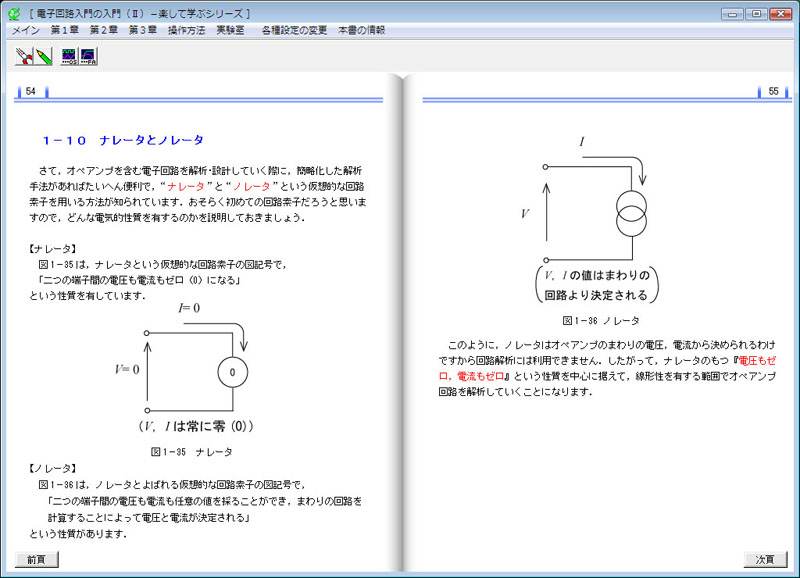Image resolution: width=800 pixels, height=578 pixels.
Task: Maximize the application window
Action: 756,14
